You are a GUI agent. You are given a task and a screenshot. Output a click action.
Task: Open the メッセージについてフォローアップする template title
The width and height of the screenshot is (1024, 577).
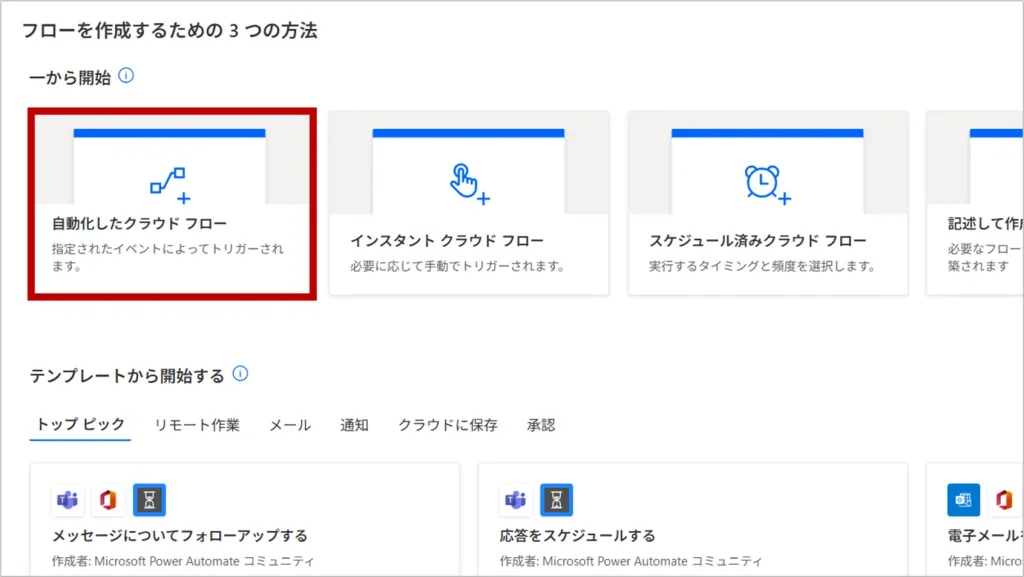[180, 536]
